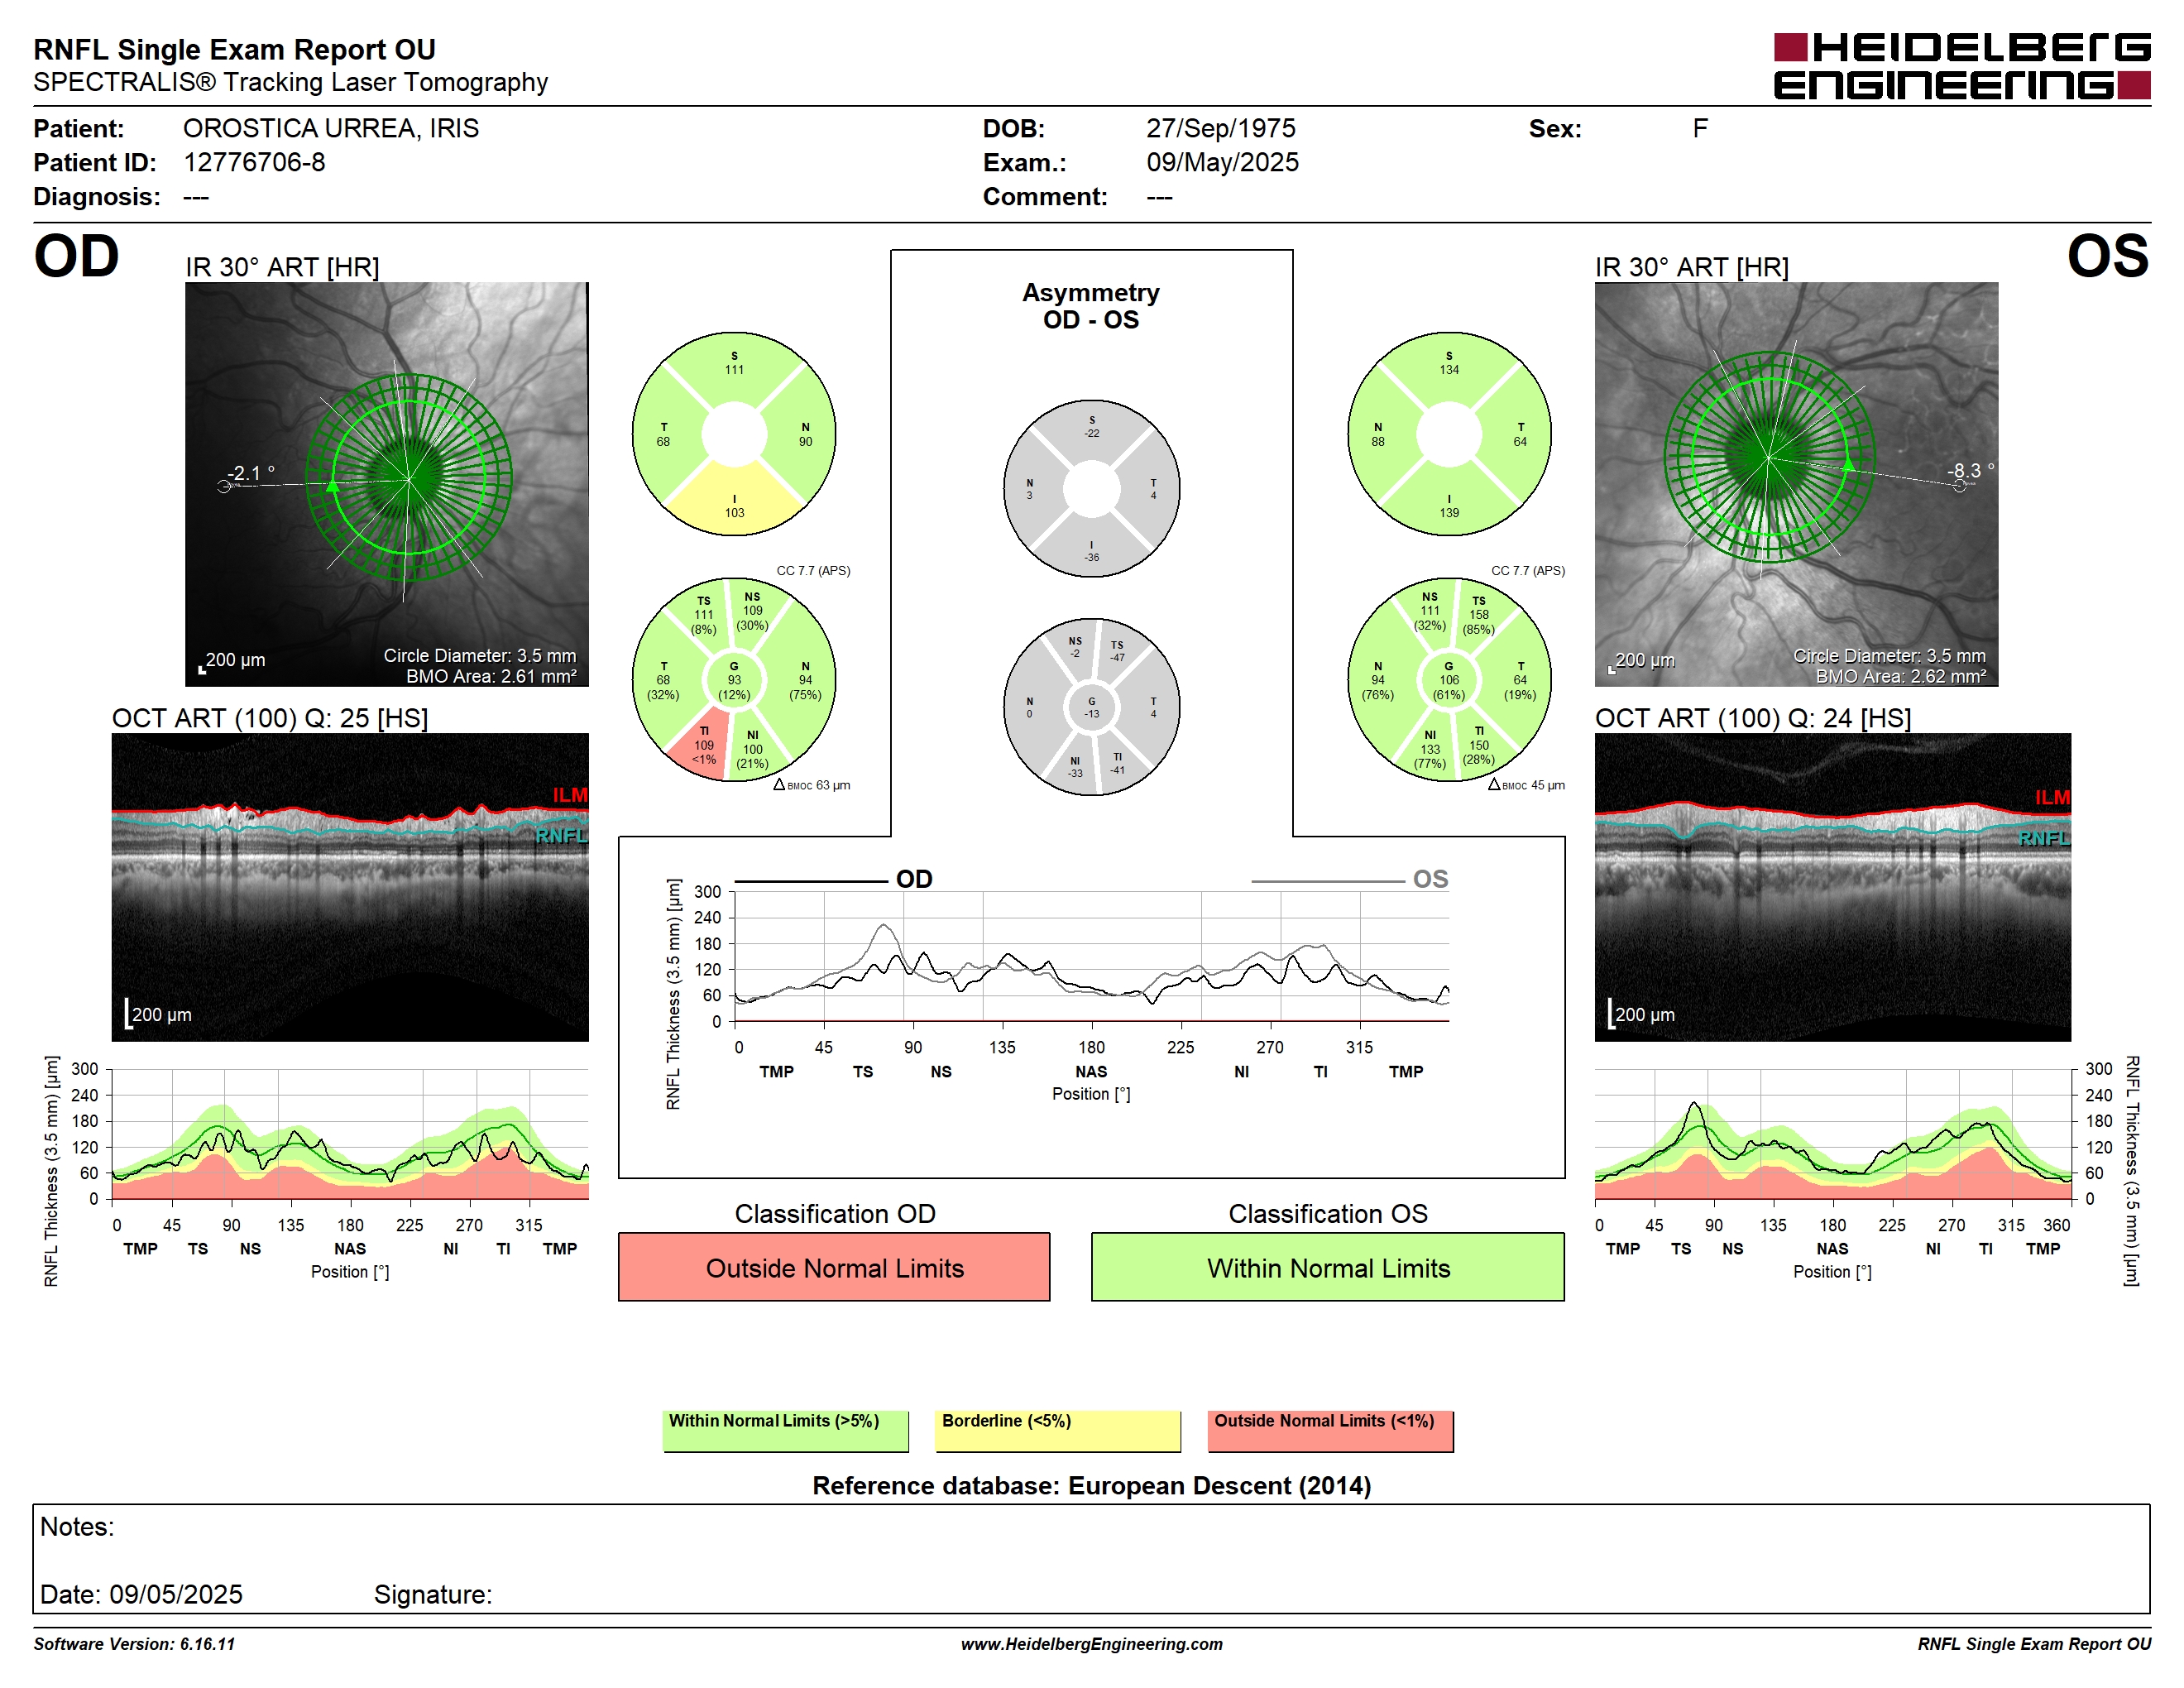
Task: Select the Within Normal Limits classification OS box
Action: click(x=1328, y=1267)
